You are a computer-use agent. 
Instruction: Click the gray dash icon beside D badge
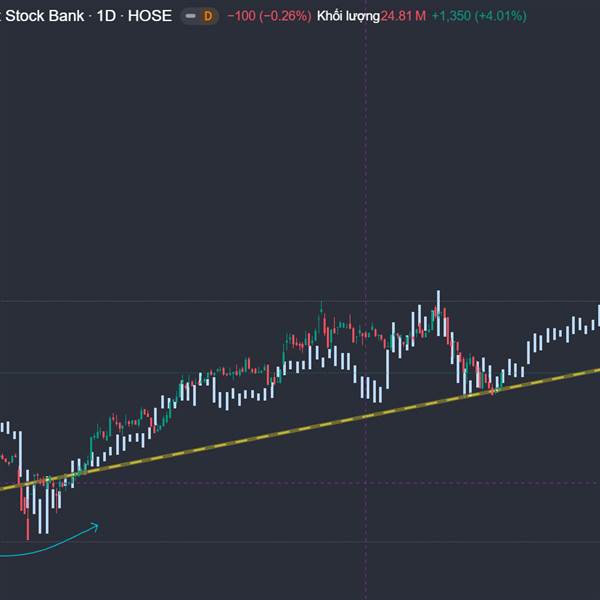[192, 17]
